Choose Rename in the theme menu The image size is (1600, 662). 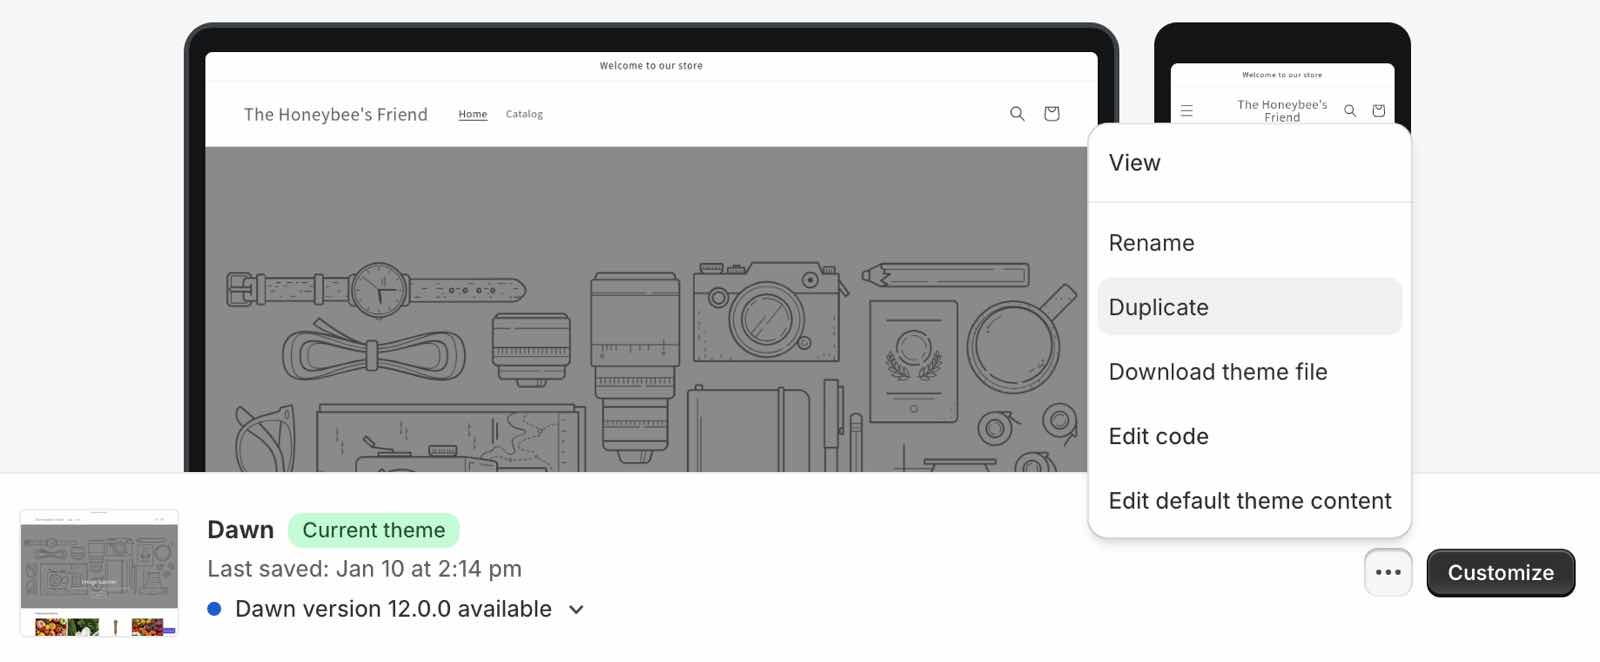click(x=1151, y=243)
